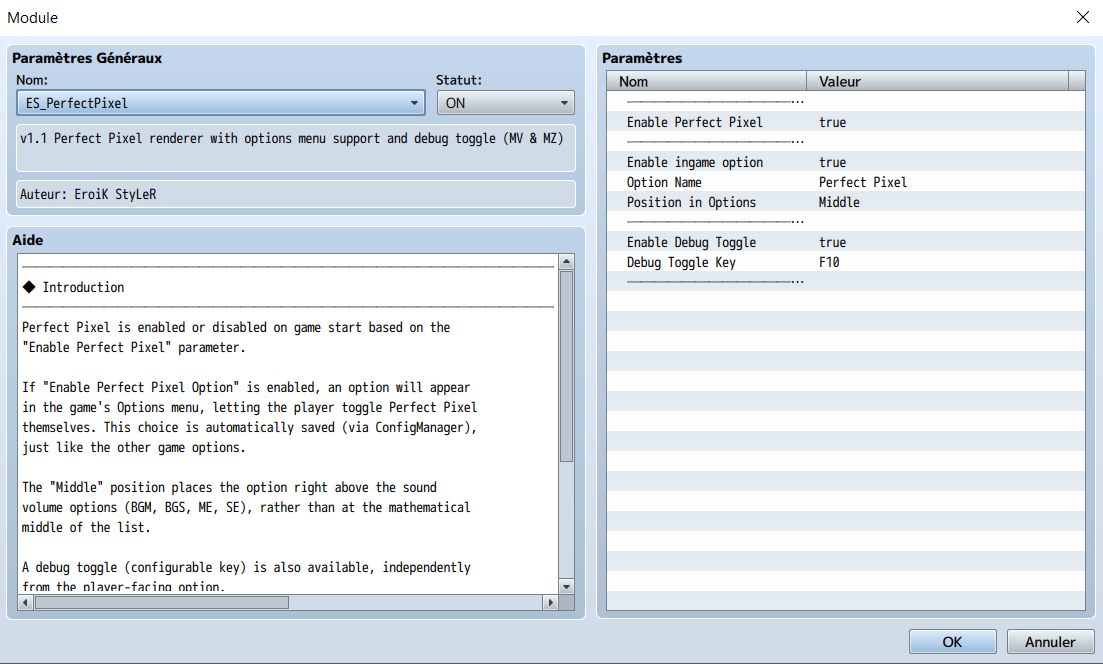Click the F10 debug key value

(829, 262)
